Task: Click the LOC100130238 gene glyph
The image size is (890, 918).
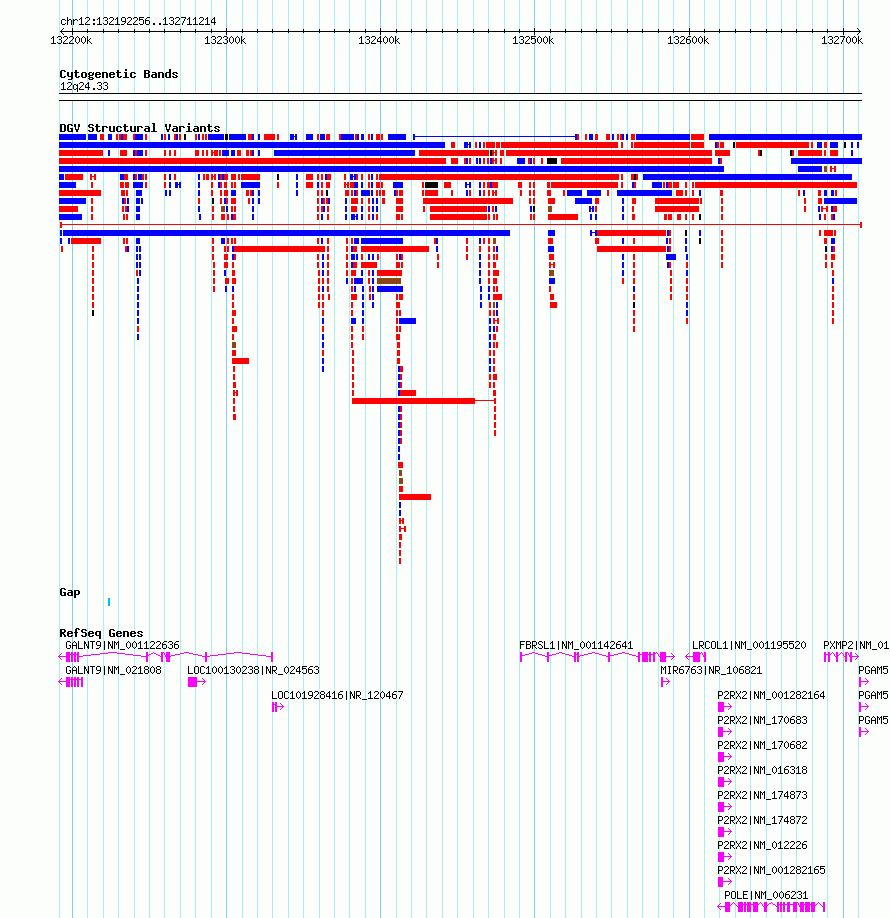Action: 197,682
